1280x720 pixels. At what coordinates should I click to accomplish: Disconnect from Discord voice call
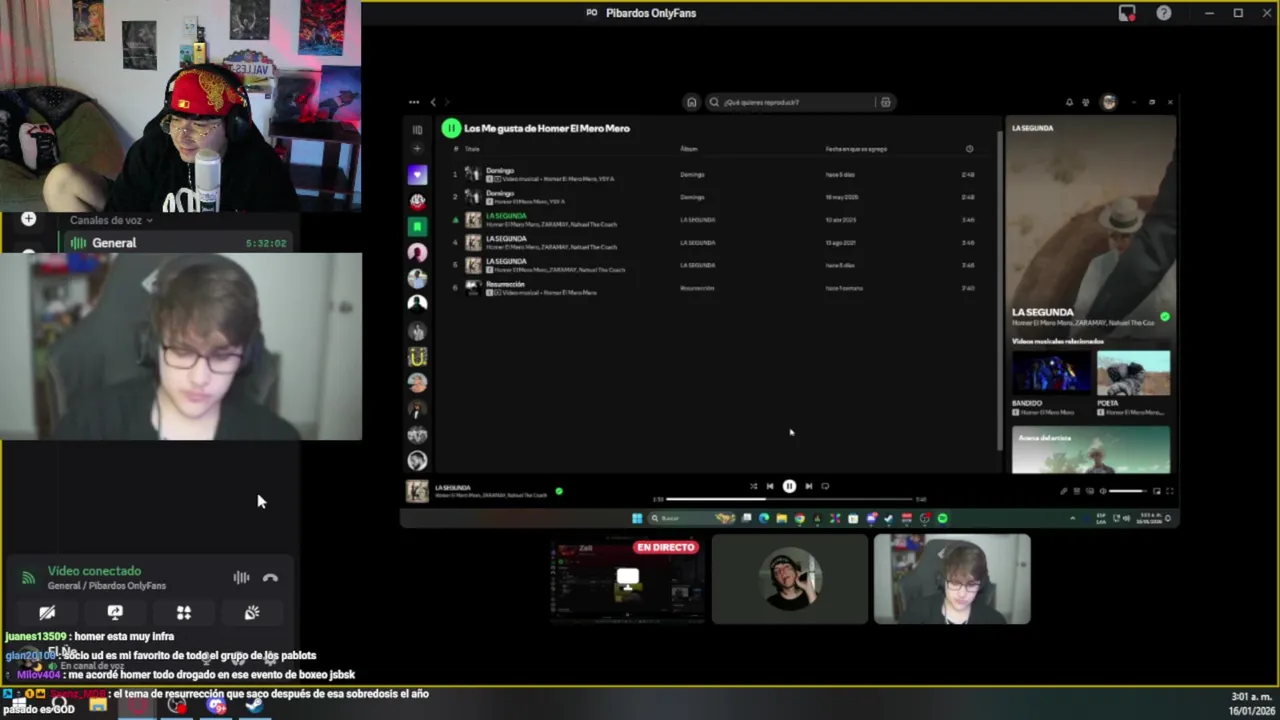pyautogui.click(x=270, y=578)
